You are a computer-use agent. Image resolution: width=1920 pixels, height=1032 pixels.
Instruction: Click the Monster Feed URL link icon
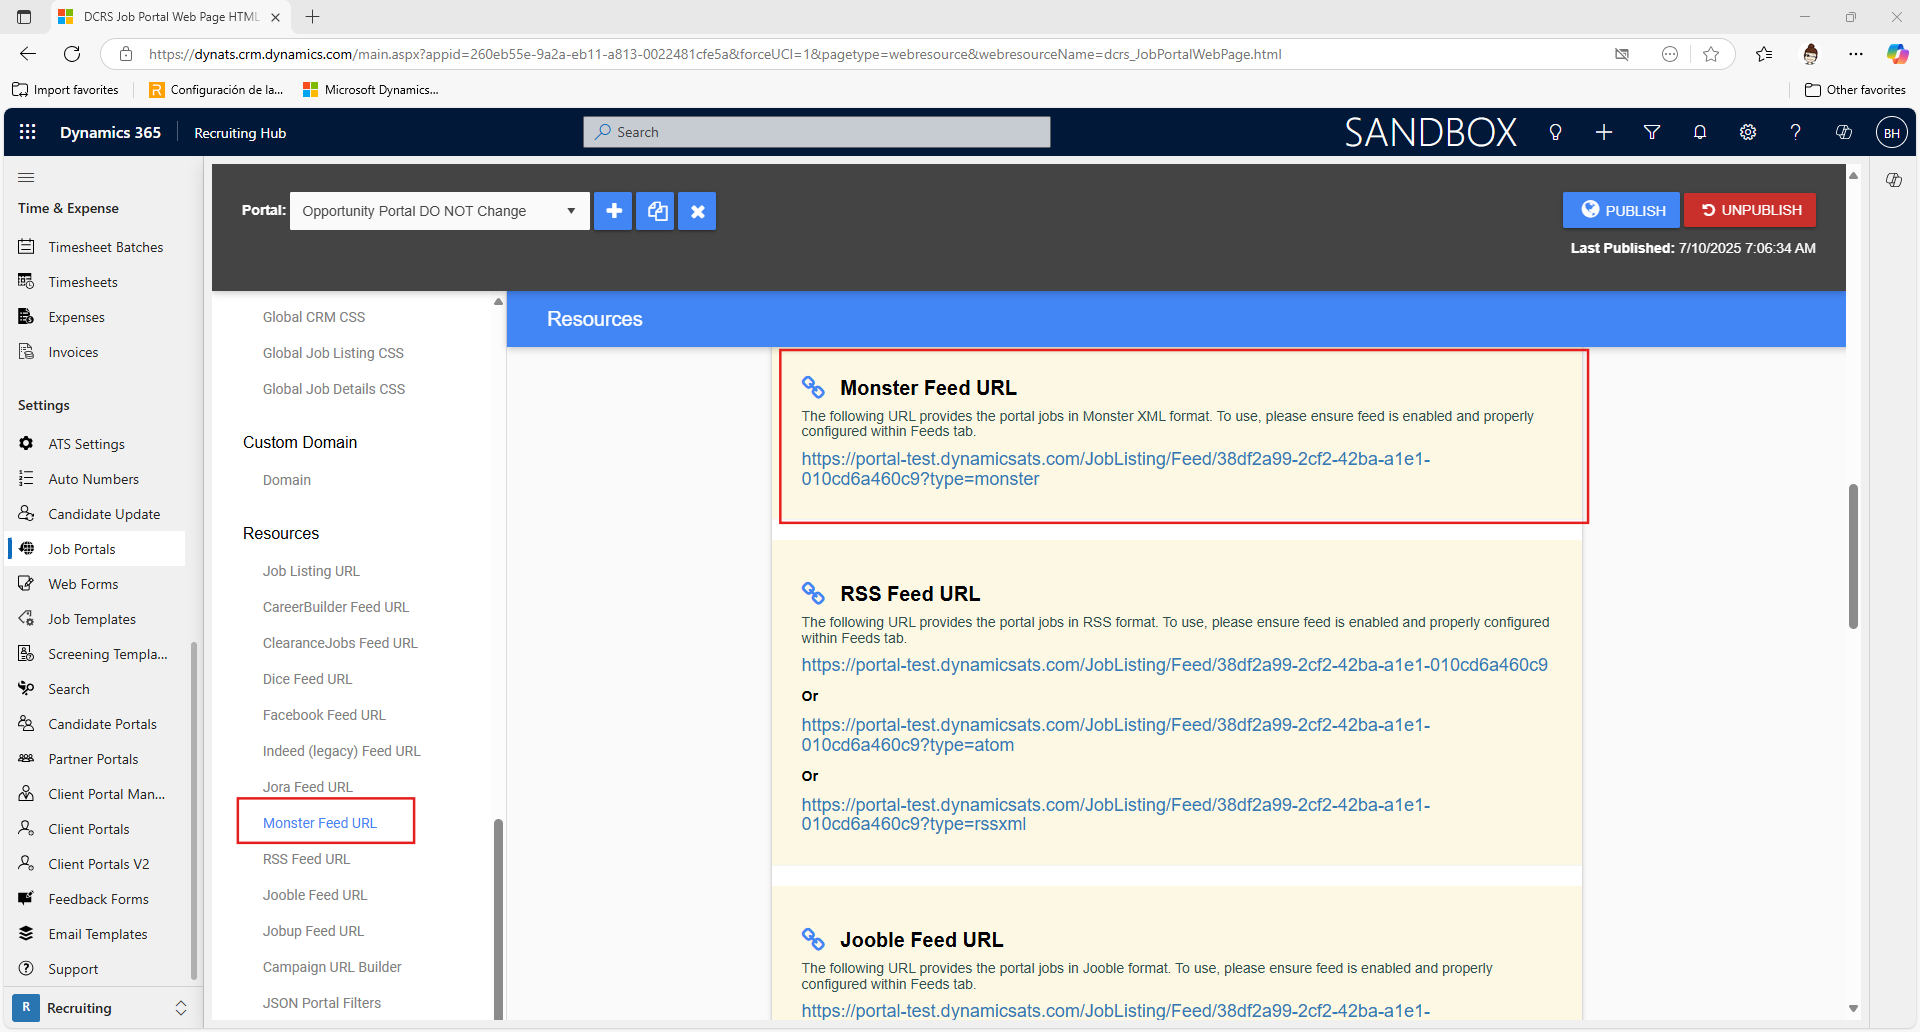pos(813,387)
